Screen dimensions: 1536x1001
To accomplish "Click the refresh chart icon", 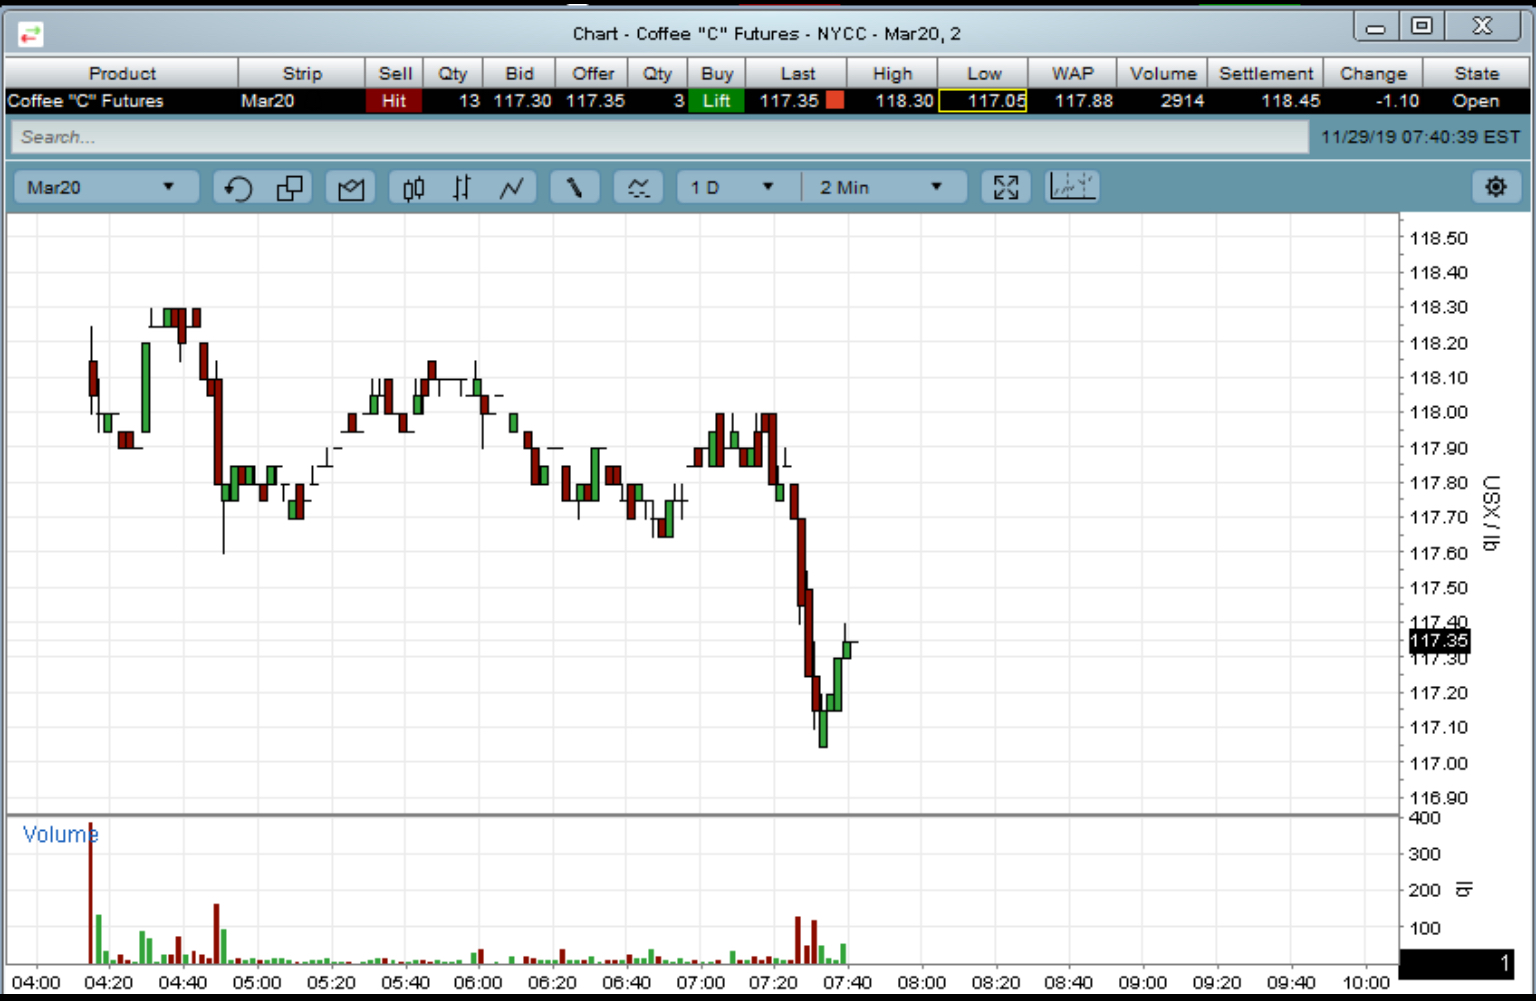I will [x=238, y=187].
